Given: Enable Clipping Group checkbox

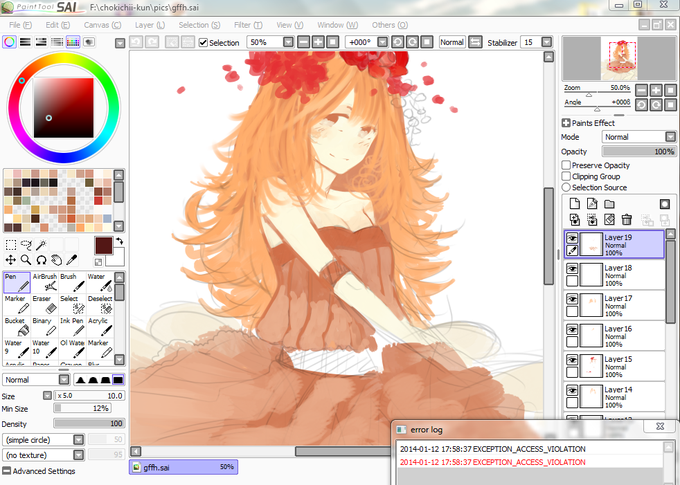Looking at the screenshot, I should (x=566, y=176).
